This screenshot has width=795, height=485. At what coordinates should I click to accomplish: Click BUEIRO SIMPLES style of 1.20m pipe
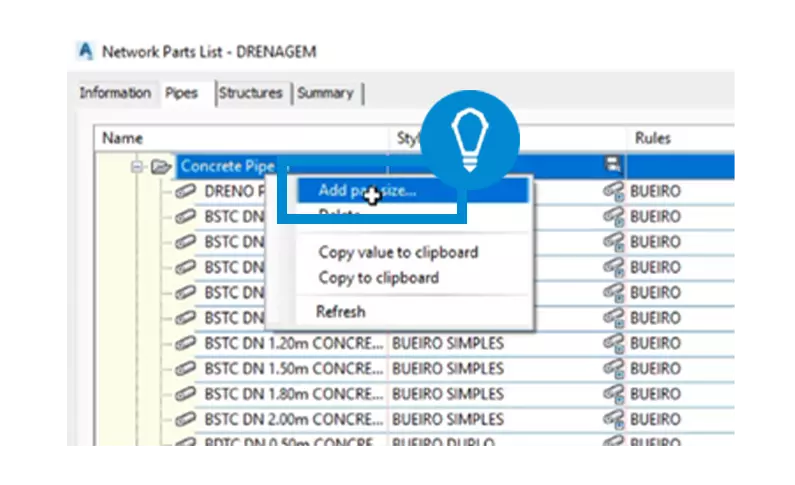(448, 343)
